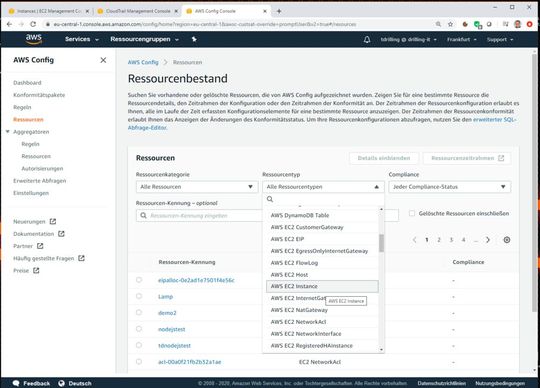Viewport: 540px width, 388px height.
Task: Click external link icon beside Neuerungen
Action: point(53,221)
